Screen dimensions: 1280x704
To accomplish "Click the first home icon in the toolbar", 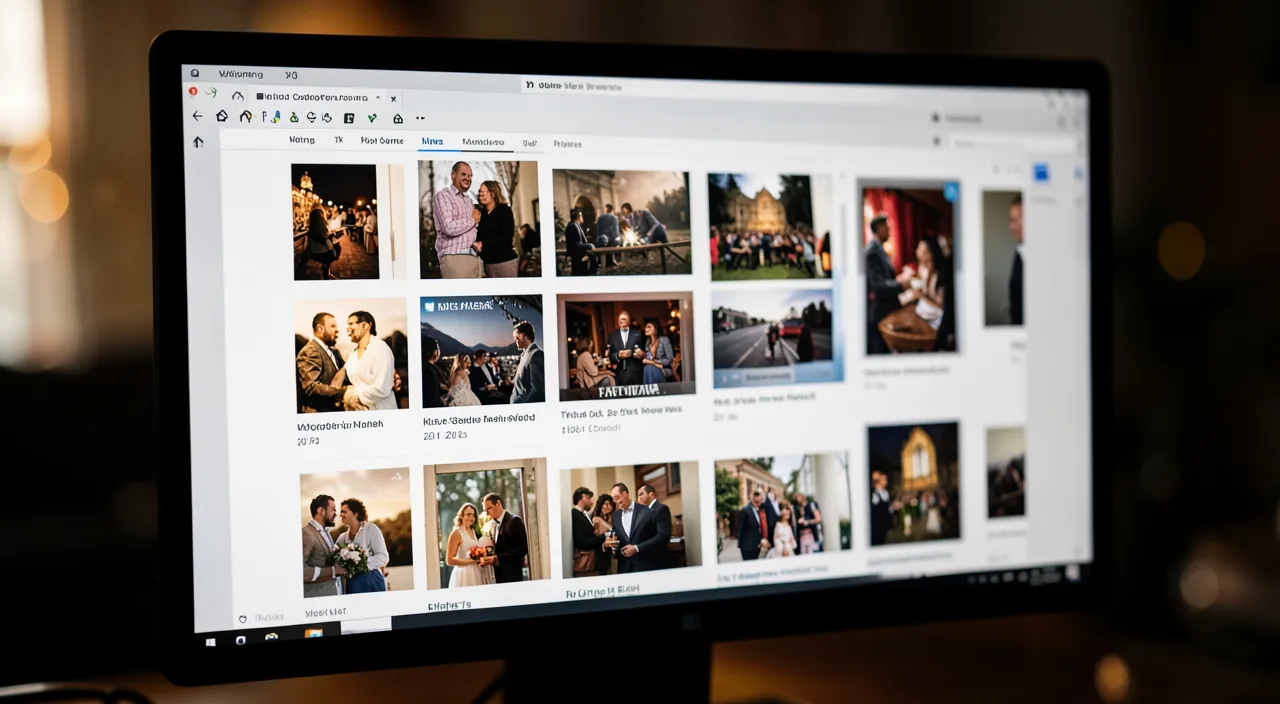I will [x=222, y=116].
